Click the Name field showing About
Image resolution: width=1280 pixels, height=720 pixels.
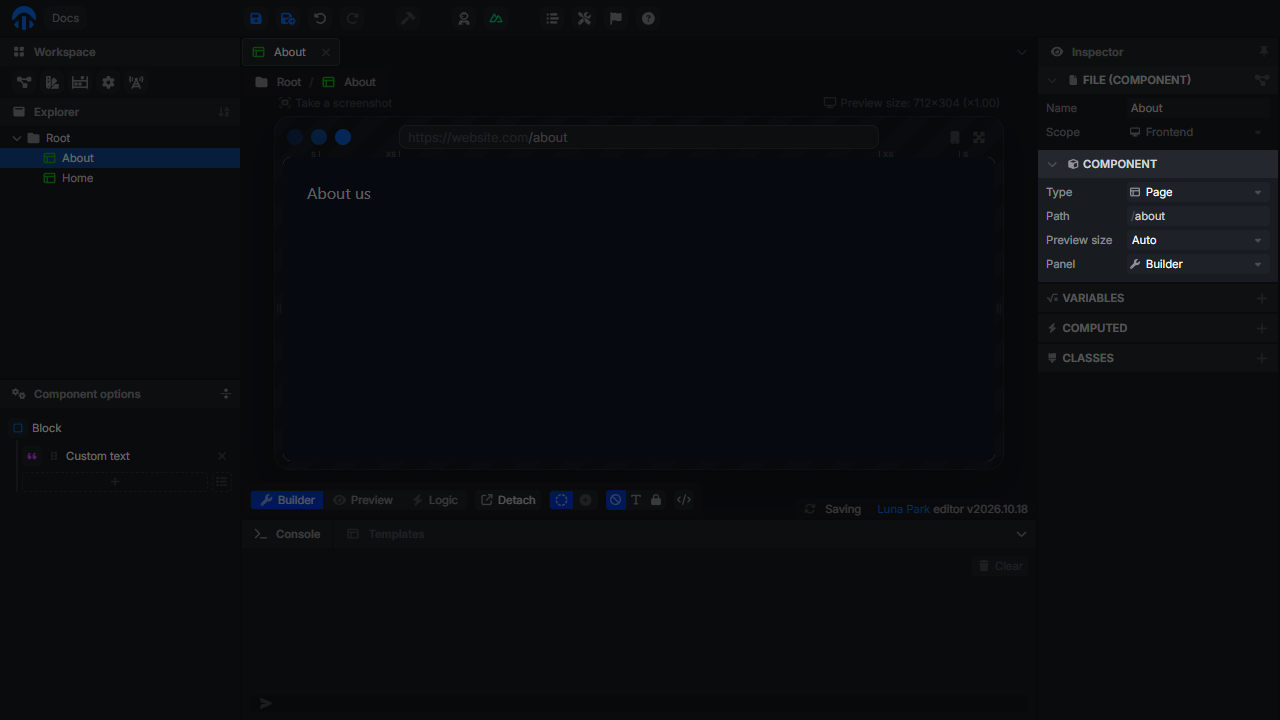tap(1198, 108)
